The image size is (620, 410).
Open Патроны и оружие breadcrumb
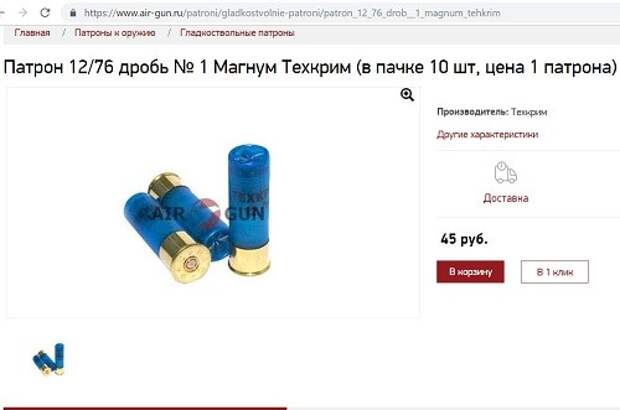pos(115,33)
